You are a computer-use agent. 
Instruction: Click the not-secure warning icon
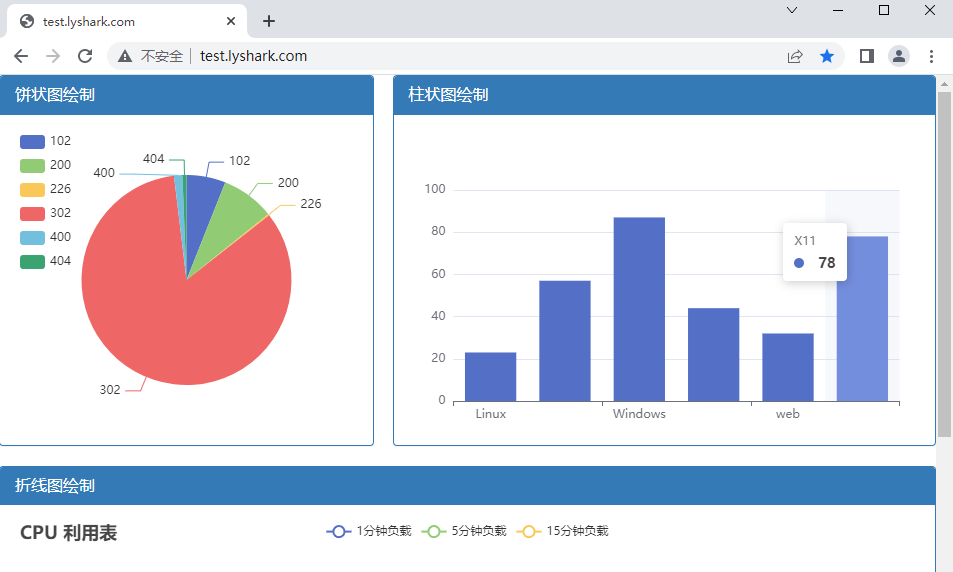(x=125, y=56)
